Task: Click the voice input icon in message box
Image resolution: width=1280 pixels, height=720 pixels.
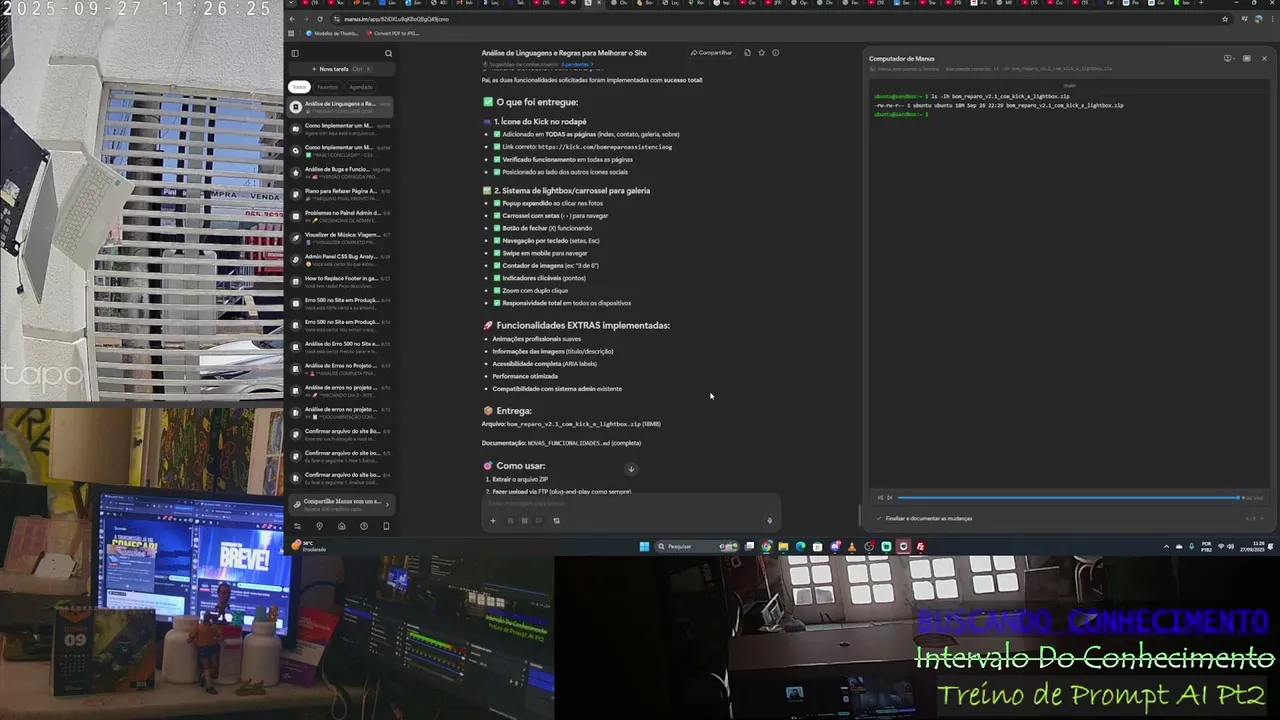Action: 769,520
